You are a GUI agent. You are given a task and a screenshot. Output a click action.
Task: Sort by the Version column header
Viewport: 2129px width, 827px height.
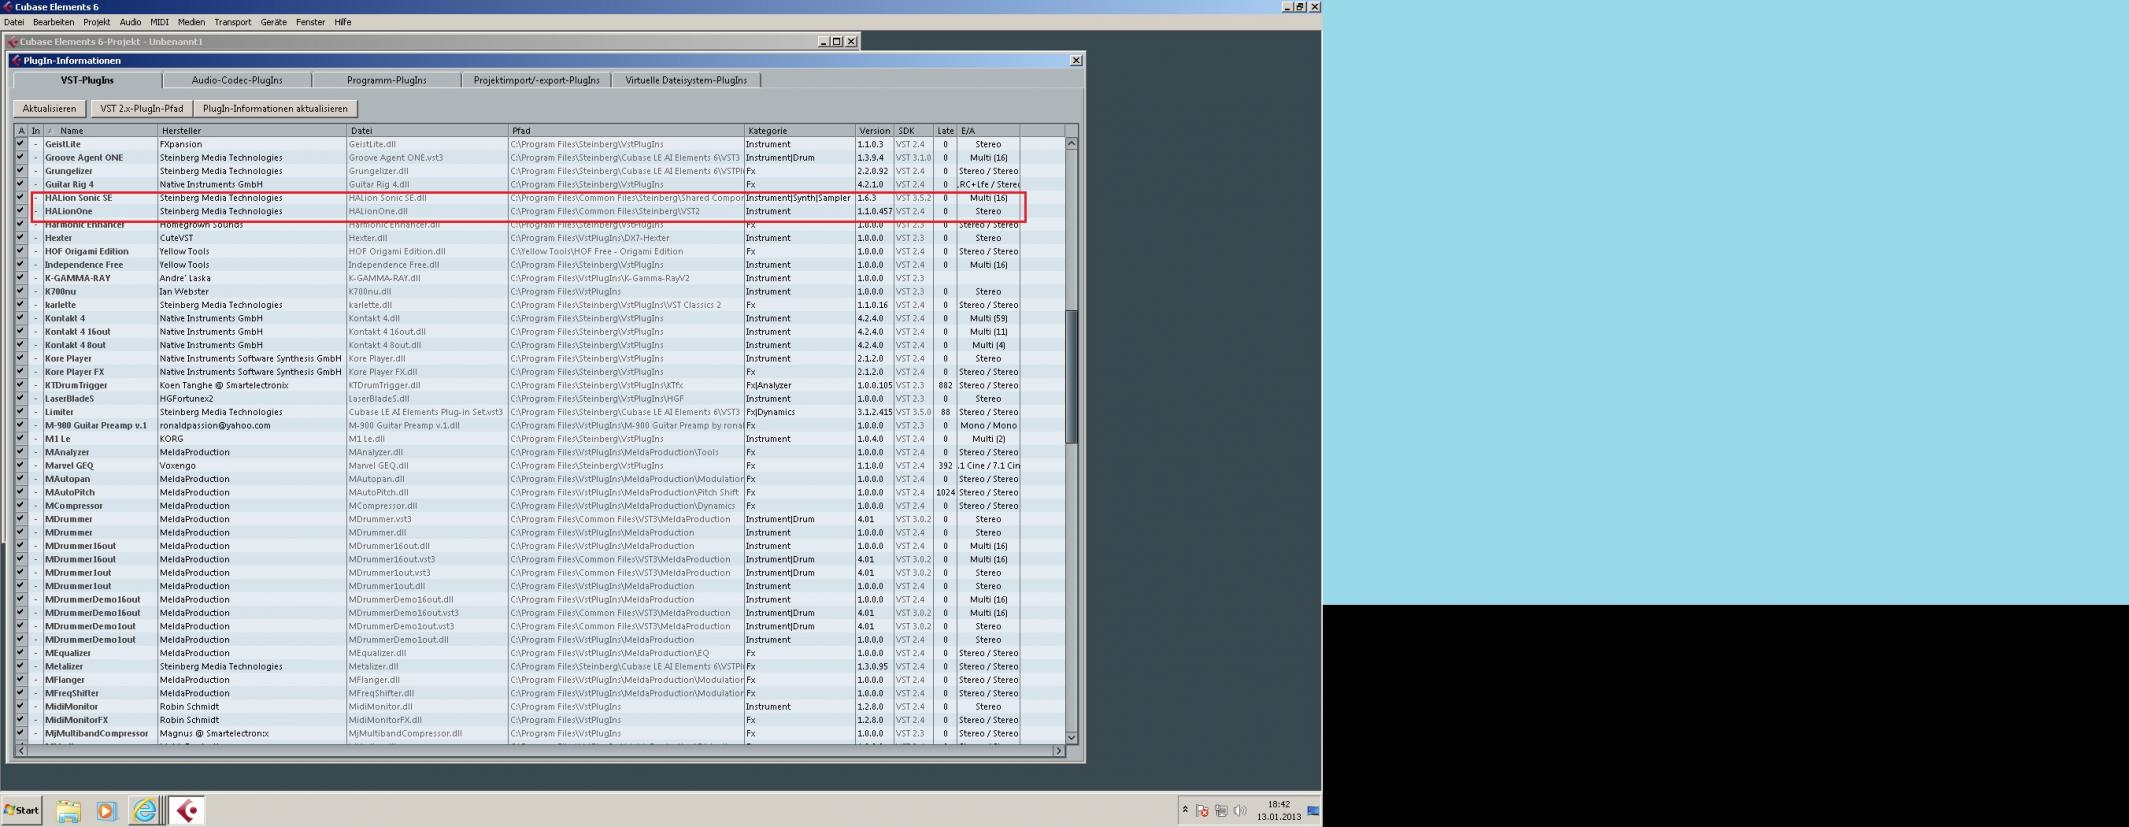(874, 131)
